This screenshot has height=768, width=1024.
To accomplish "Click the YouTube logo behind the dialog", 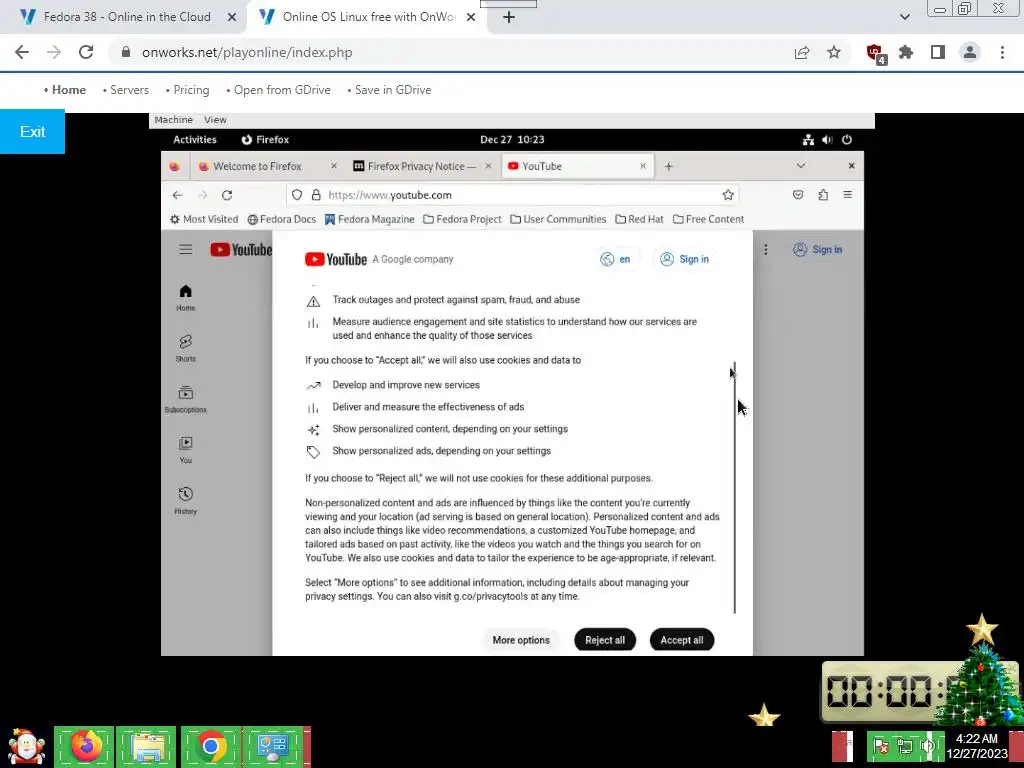I will 240,249.
